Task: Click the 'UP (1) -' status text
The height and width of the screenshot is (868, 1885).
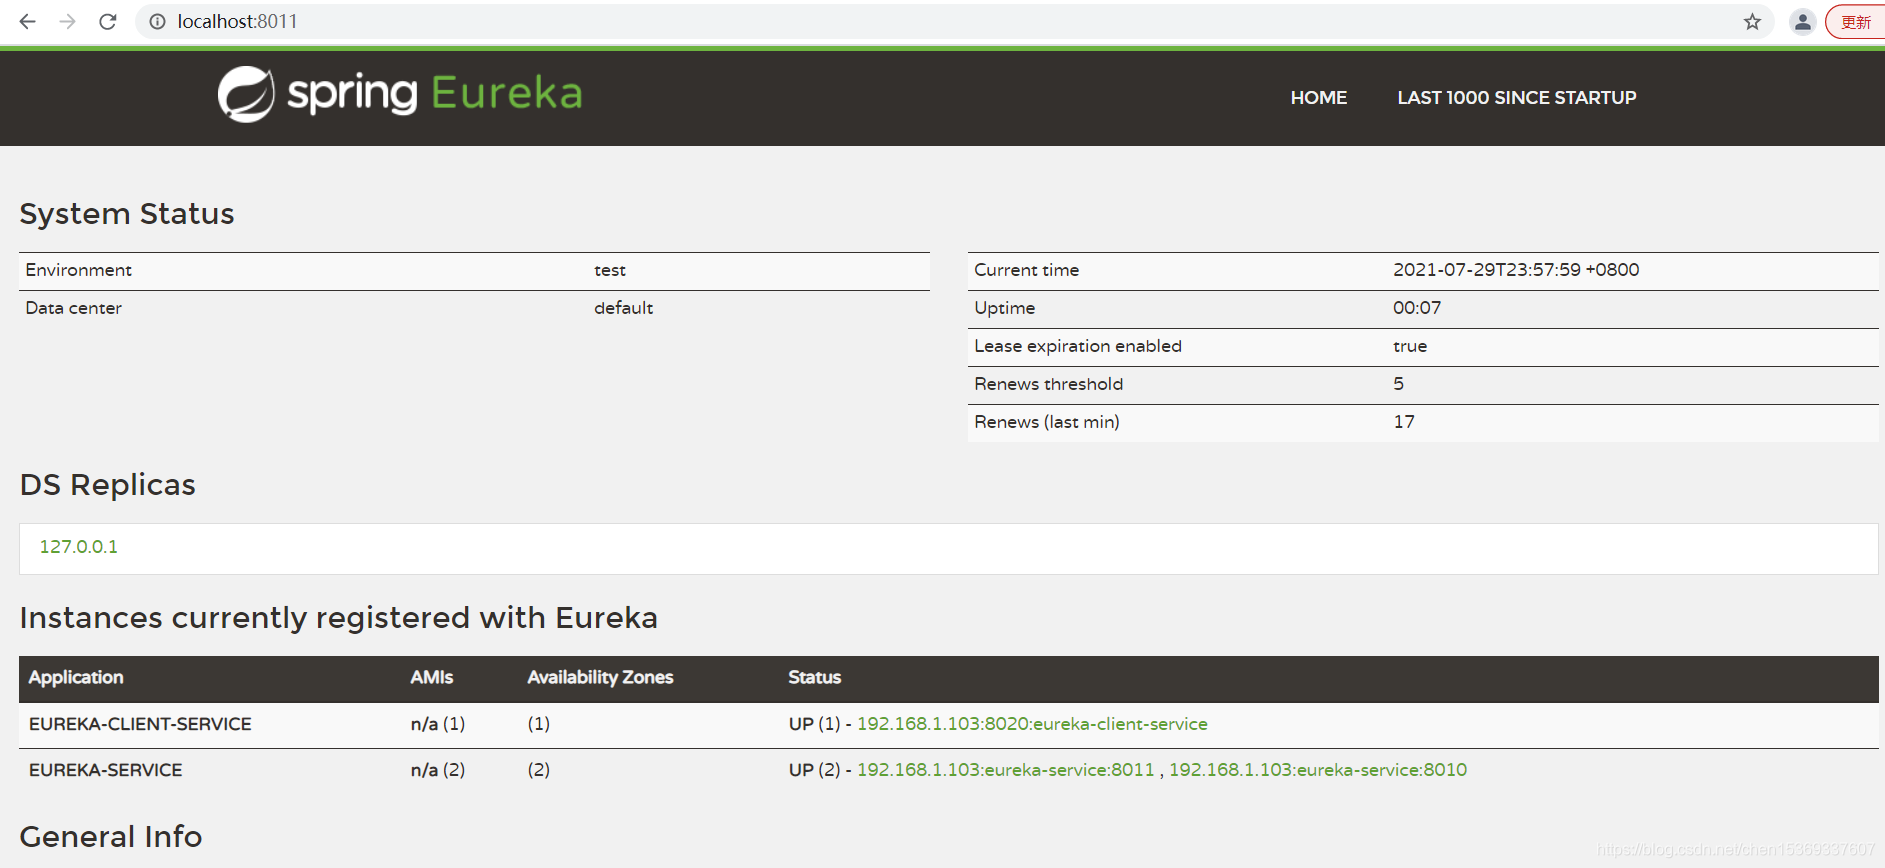Action: (820, 724)
